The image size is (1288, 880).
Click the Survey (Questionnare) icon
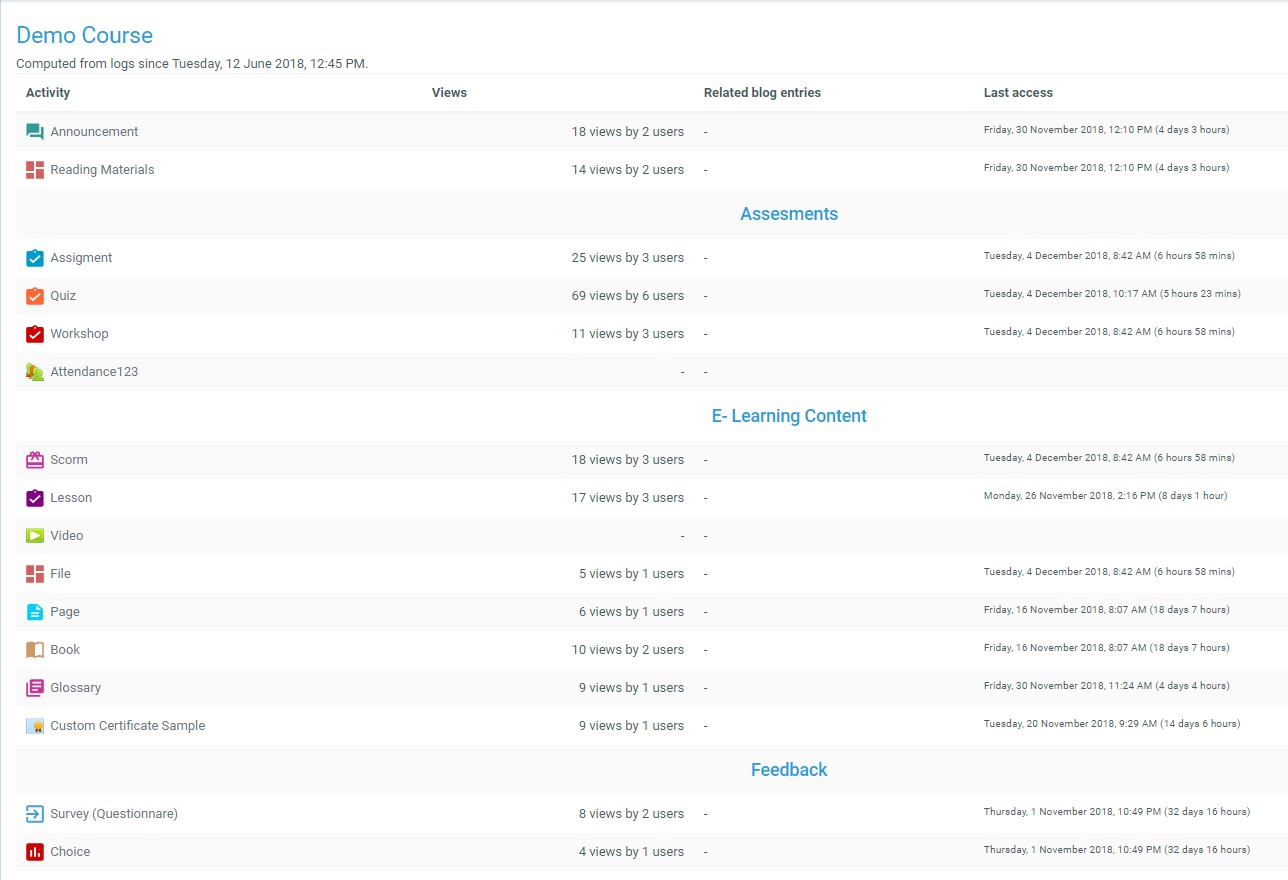[x=35, y=814]
